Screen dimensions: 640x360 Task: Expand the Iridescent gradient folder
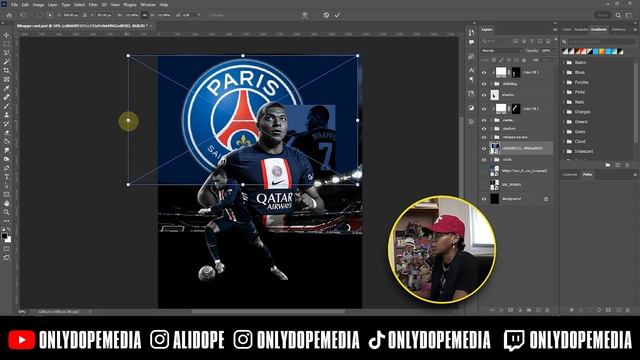pos(564,151)
